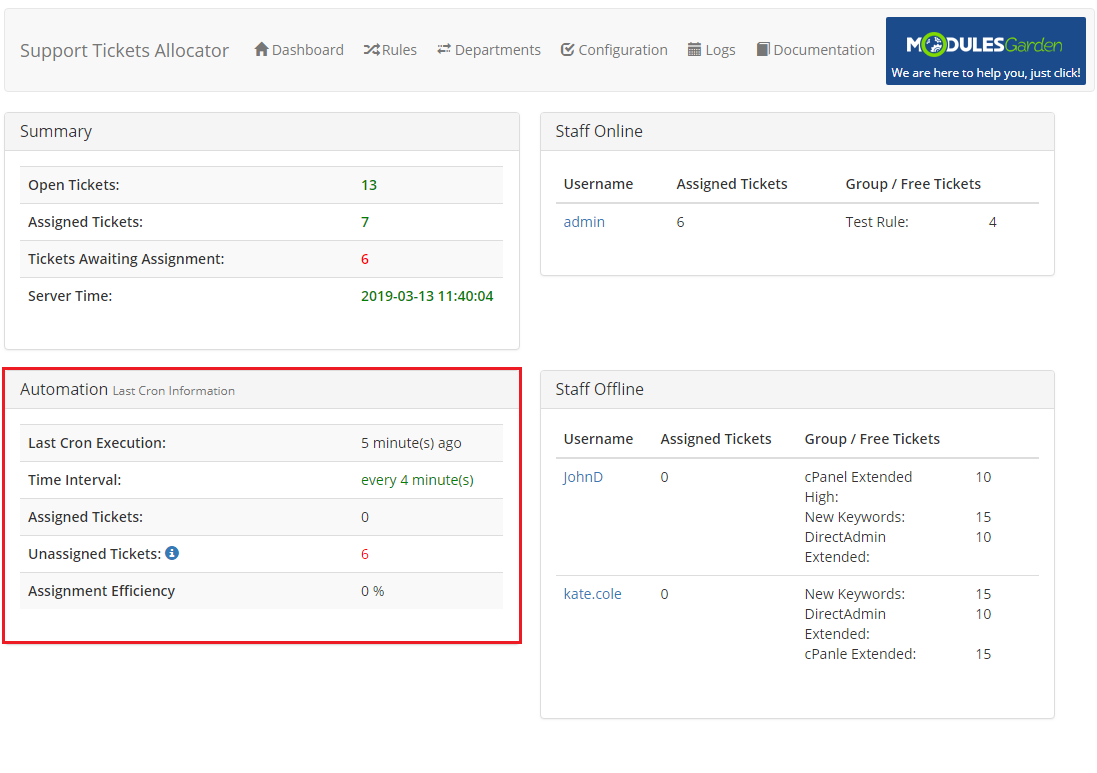
Task: Open the Dashboard menu item
Action: click(299, 50)
